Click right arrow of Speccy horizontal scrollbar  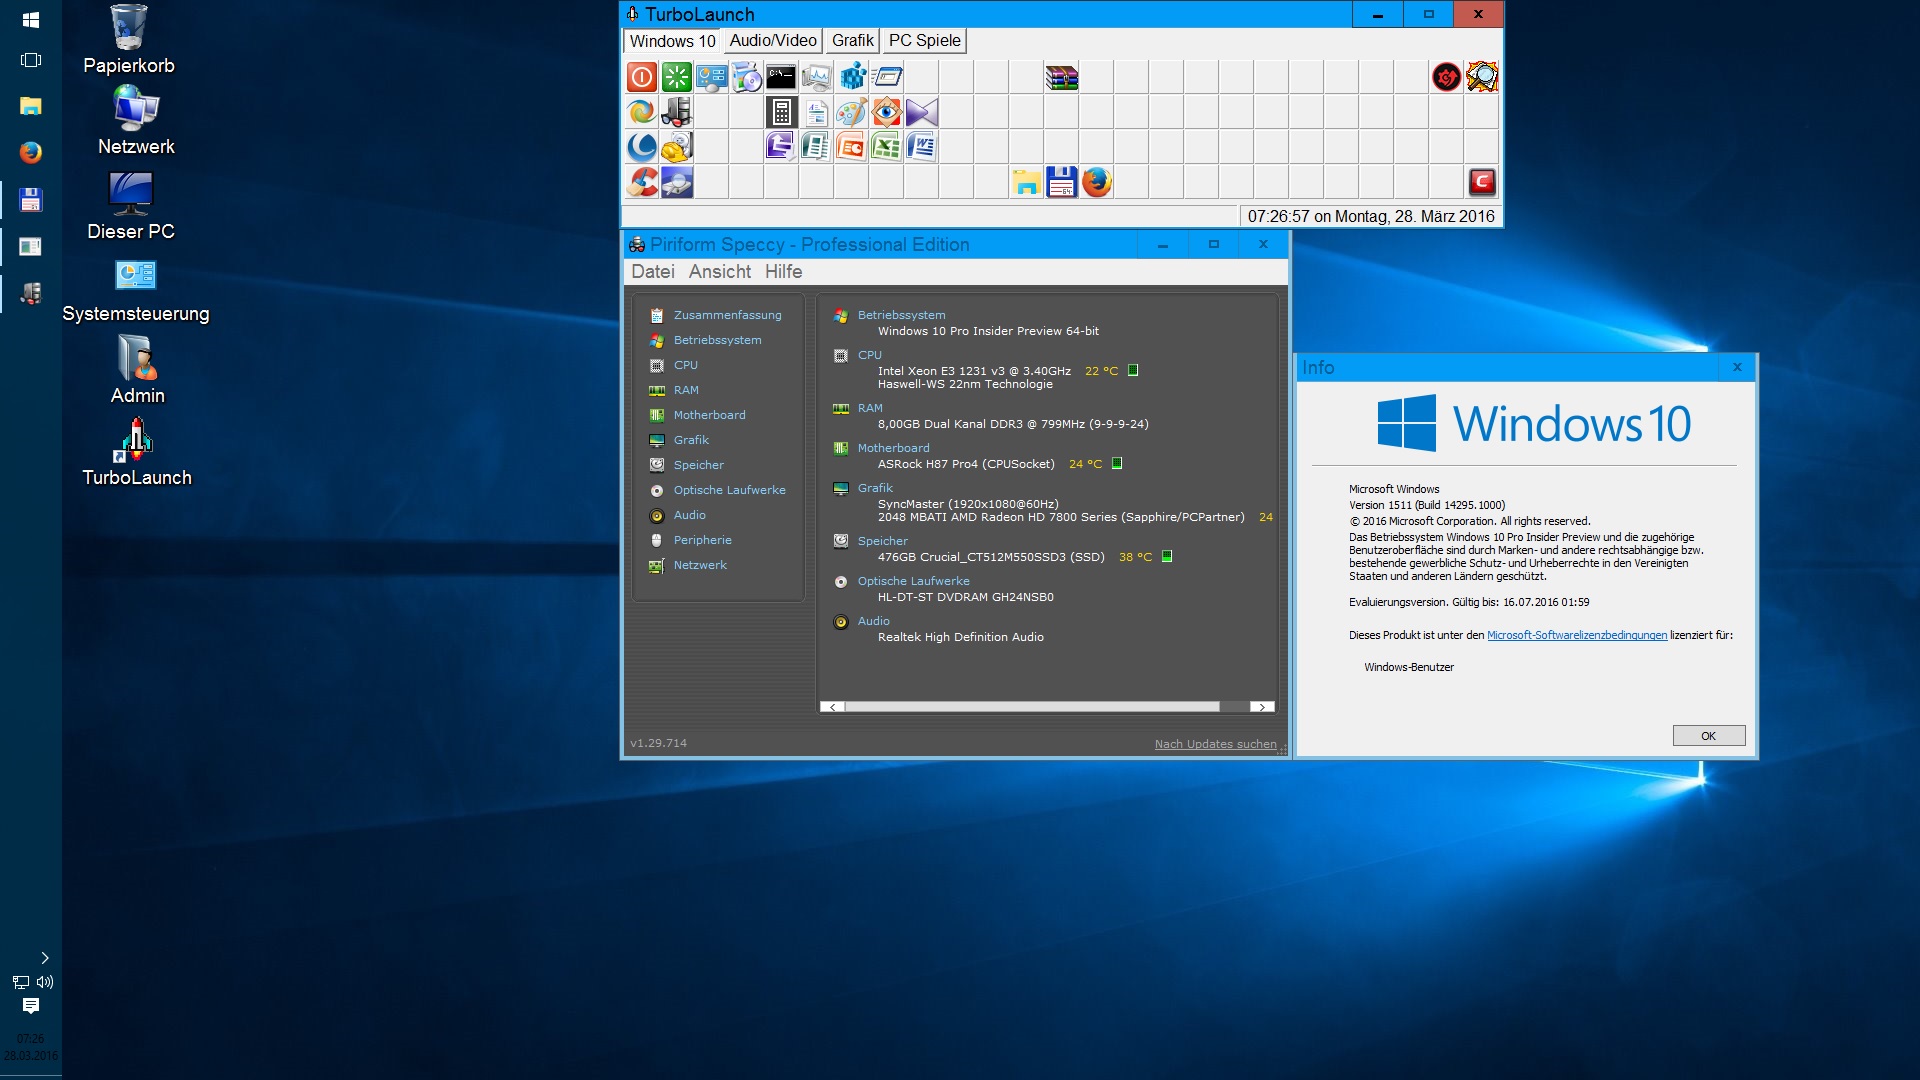(x=1262, y=707)
